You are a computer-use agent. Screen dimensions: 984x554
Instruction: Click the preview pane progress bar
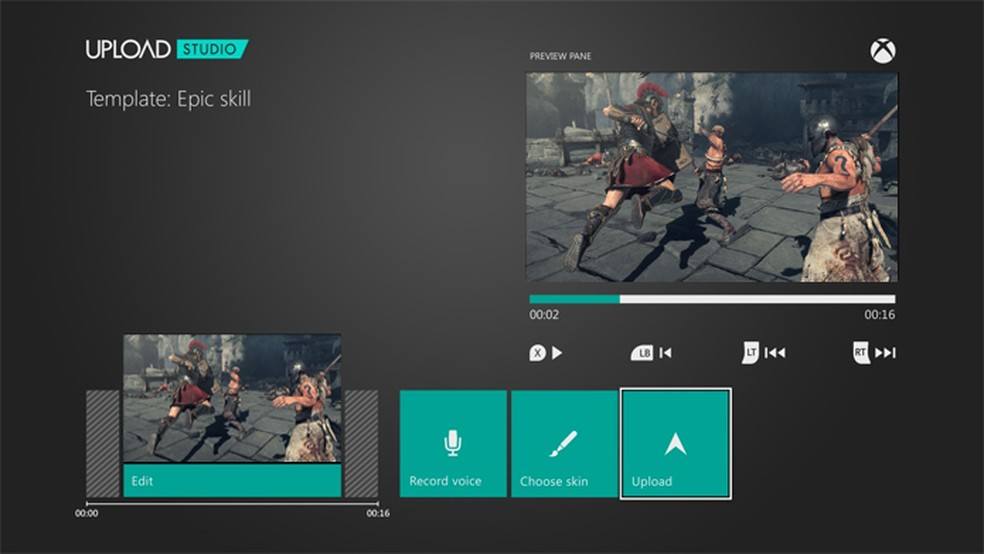pyautogui.click(x=712, y=299)
